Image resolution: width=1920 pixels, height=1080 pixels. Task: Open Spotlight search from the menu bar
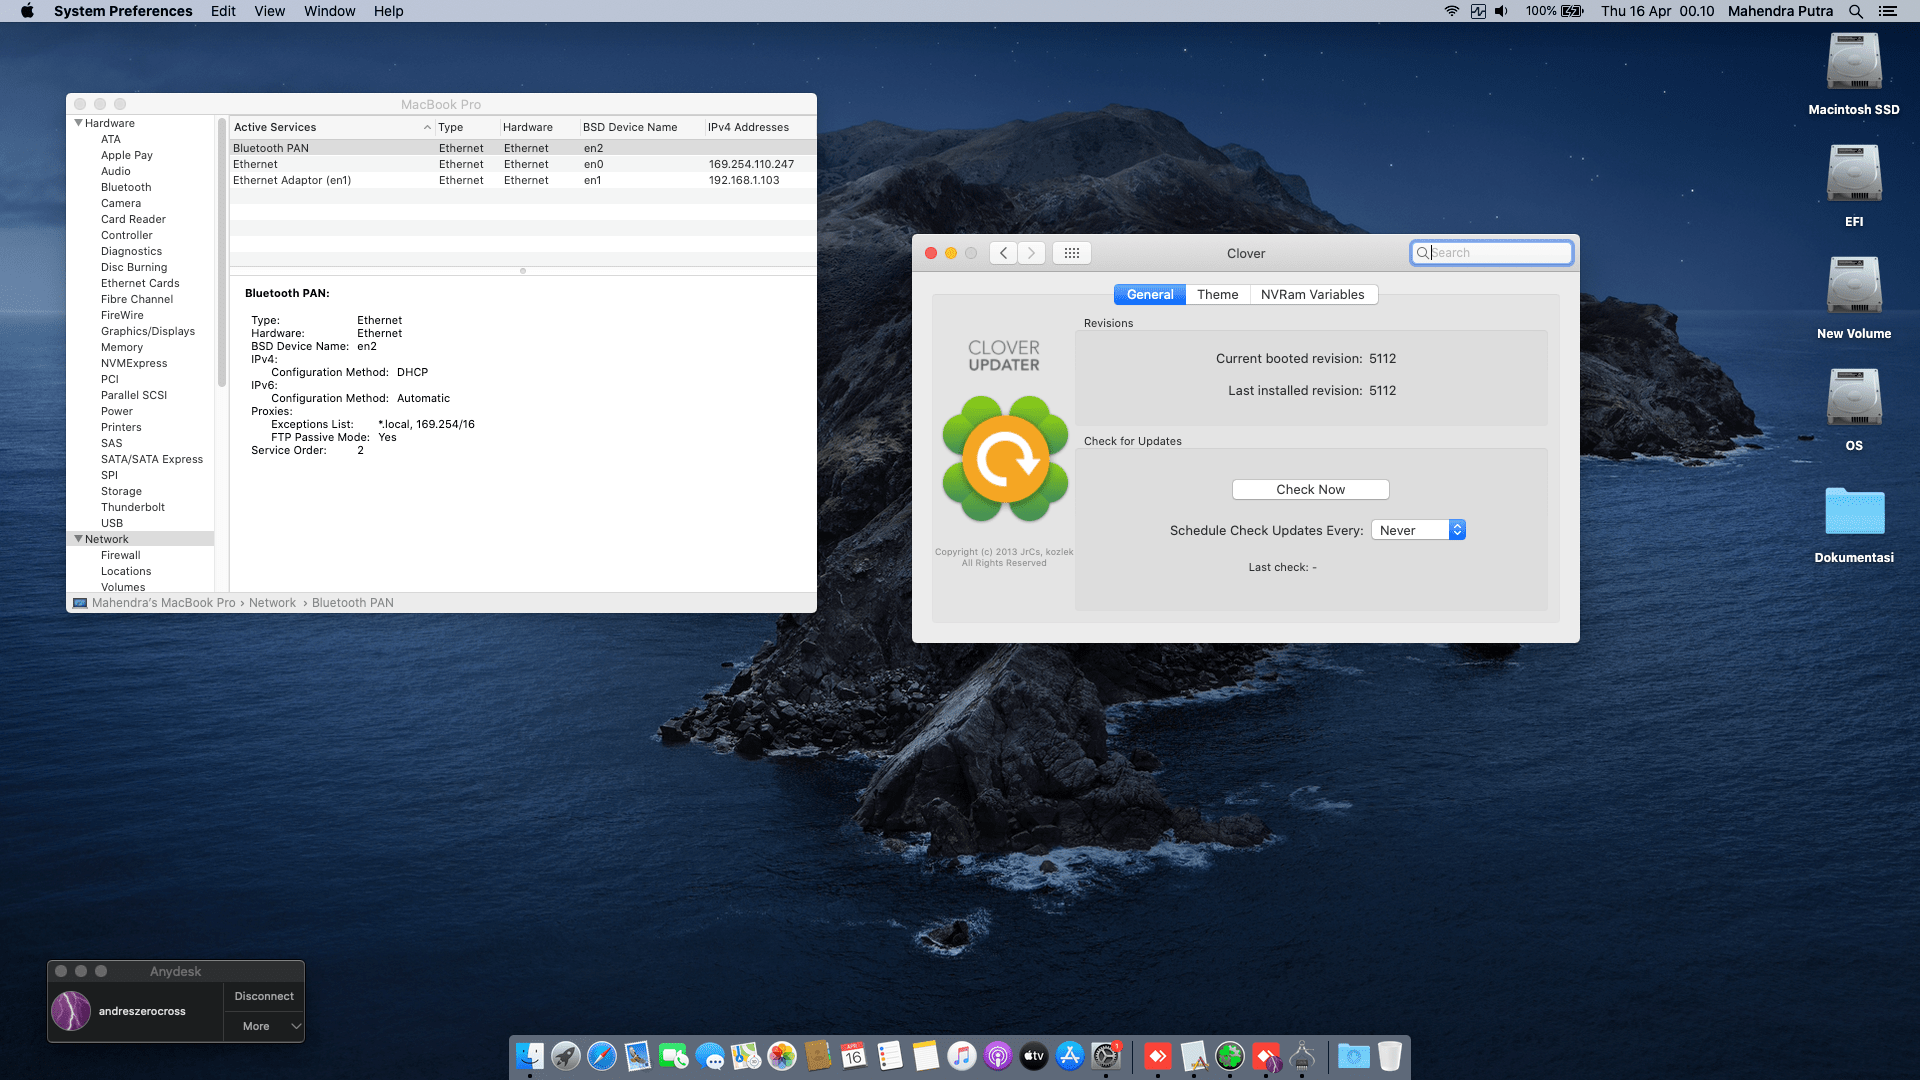pyautogui.click(x=1855, y=11)
